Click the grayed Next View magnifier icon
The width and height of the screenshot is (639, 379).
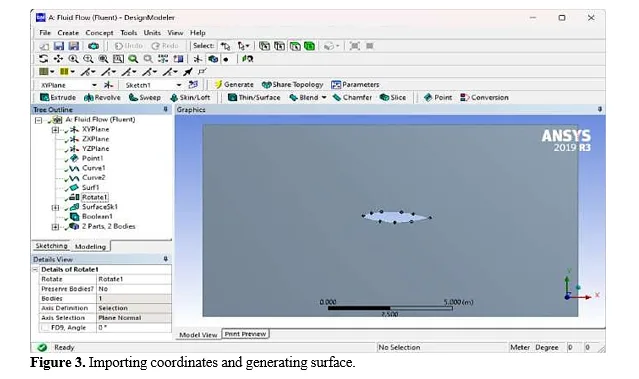pyautogui.click(x=148, y=59)
